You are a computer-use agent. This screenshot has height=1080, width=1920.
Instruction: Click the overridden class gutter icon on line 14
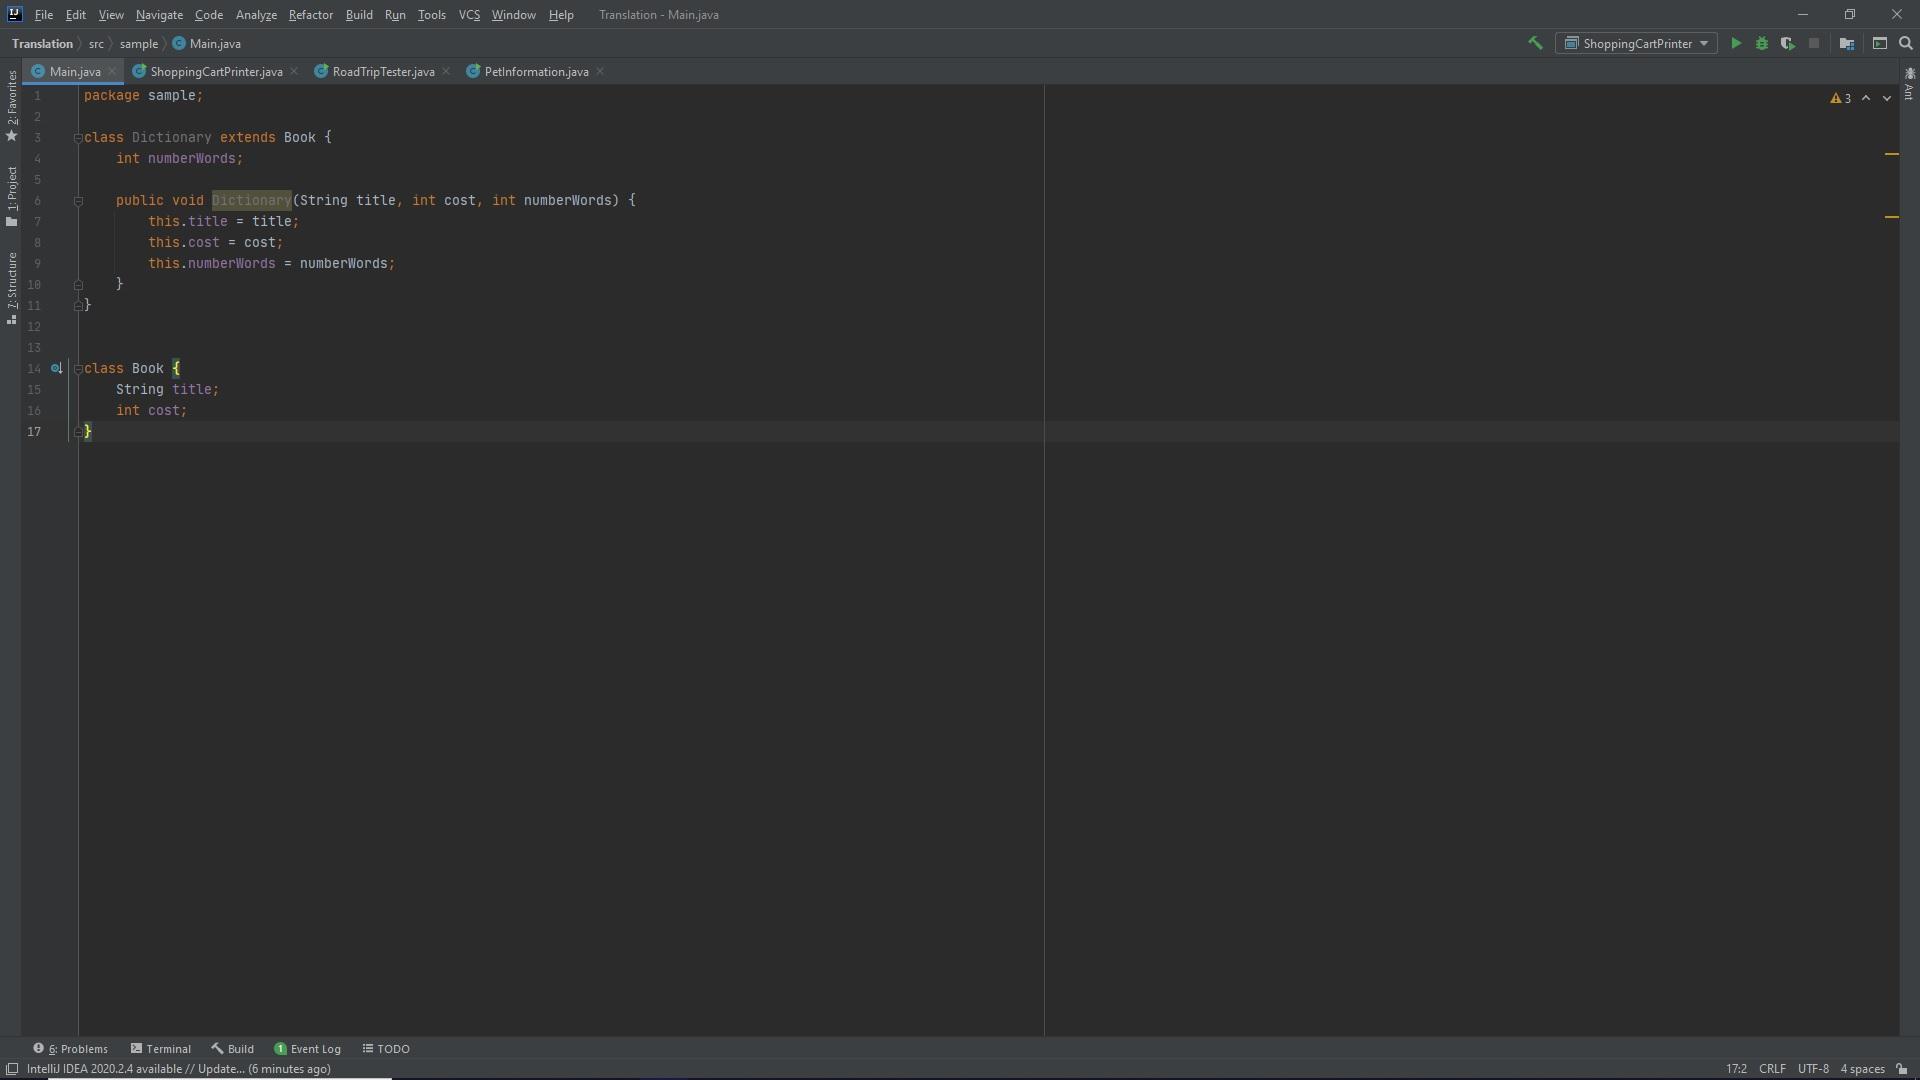click(x=57, y=369)
